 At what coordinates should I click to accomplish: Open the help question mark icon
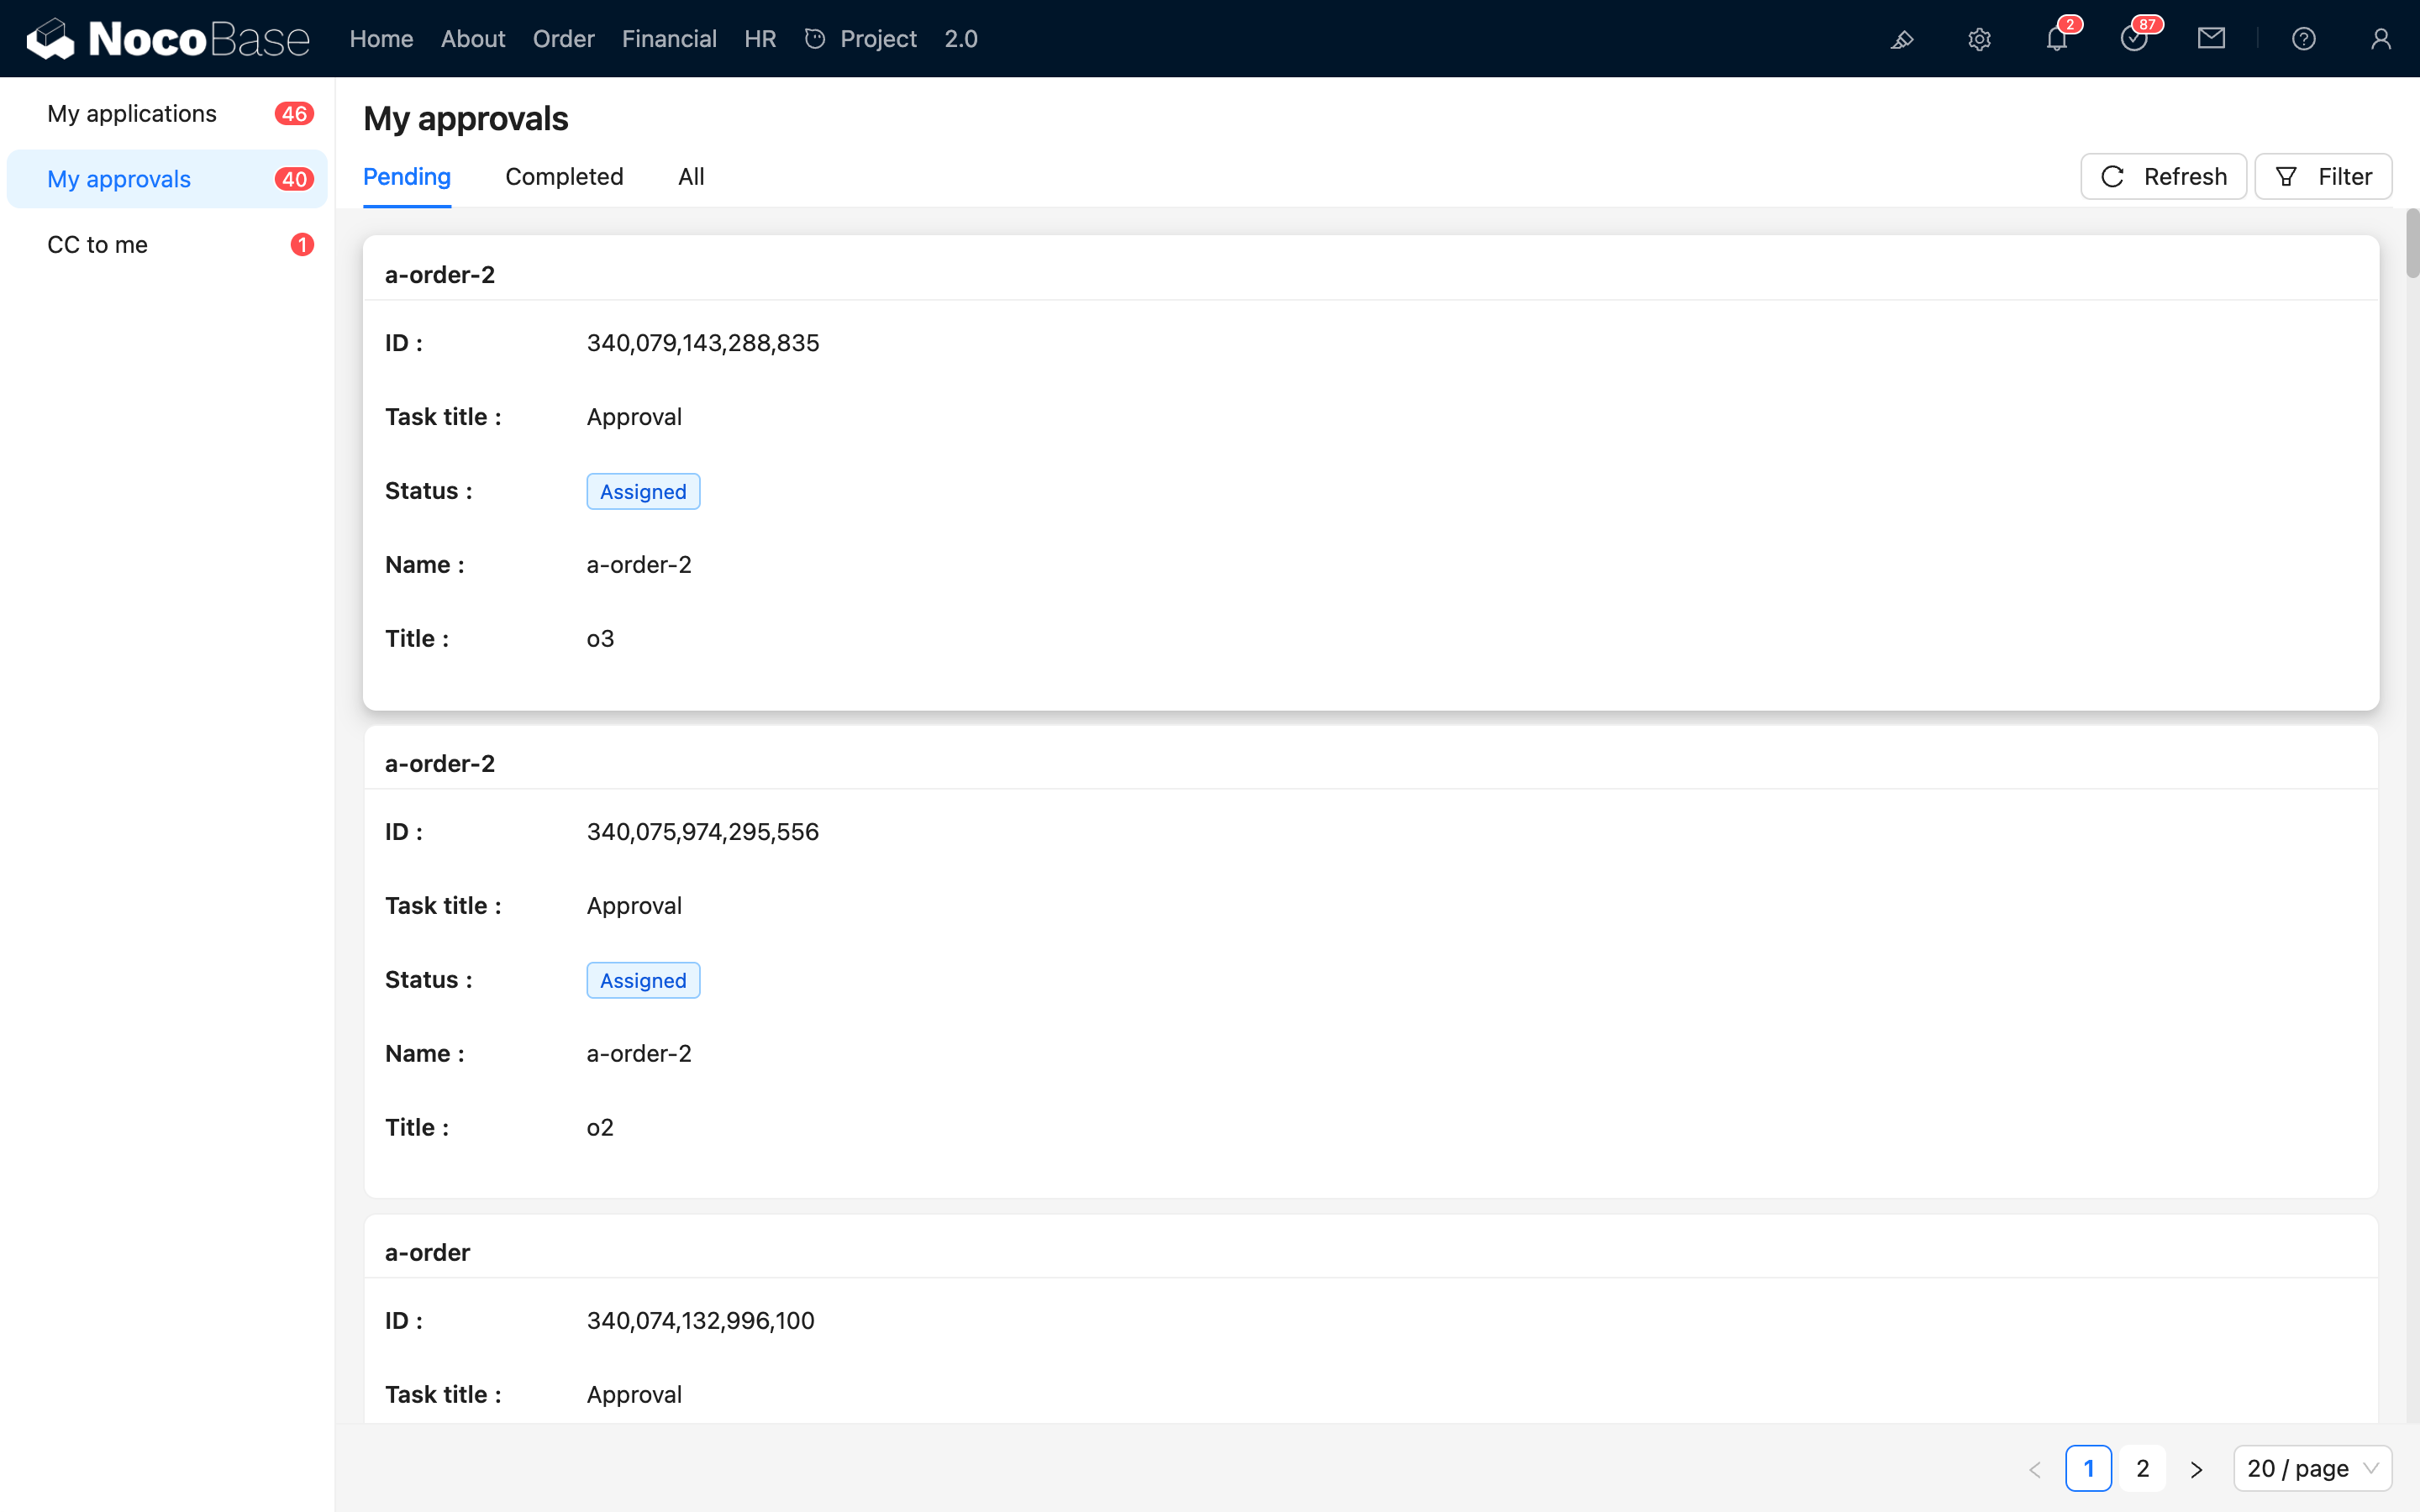pos(2303,39)
